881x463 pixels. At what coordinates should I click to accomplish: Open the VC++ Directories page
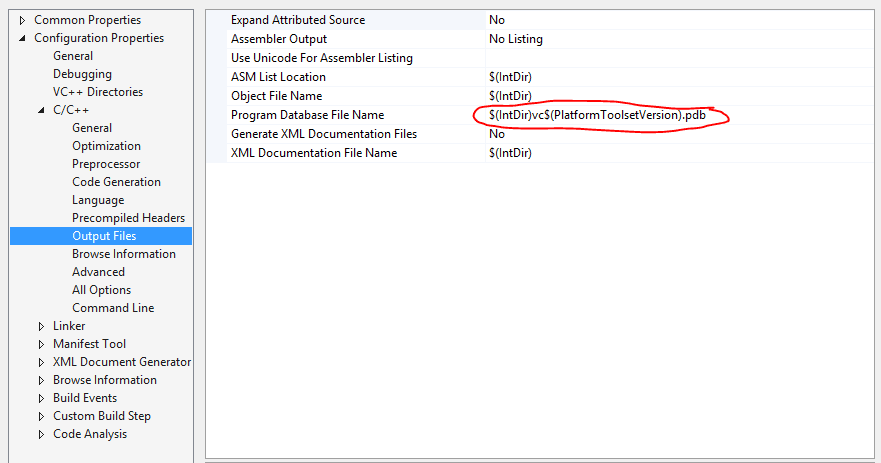pos(97,92)
